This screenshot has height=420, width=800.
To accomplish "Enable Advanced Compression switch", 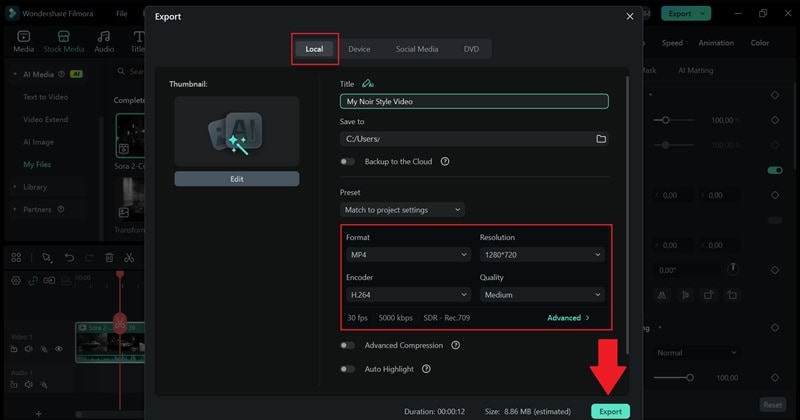I will (x=347, y=345).
